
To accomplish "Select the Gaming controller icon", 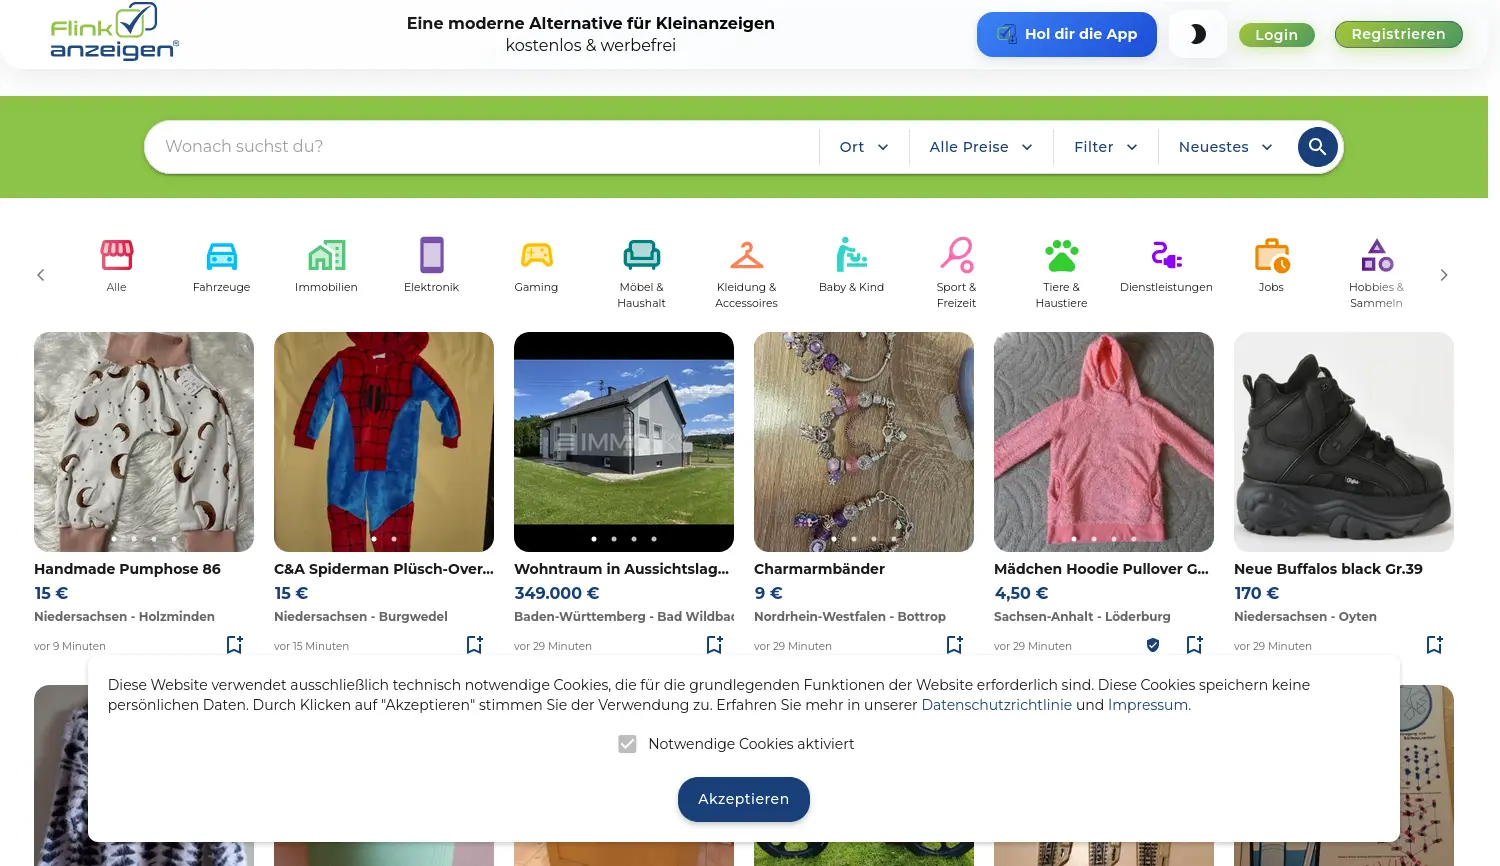I will tap(536, 255).
